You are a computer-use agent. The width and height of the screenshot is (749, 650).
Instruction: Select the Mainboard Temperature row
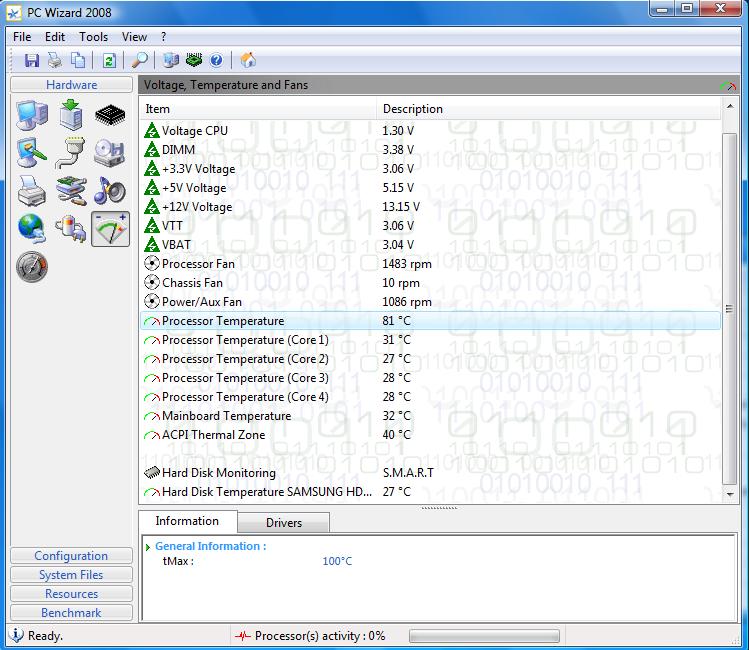coord(430,416)
